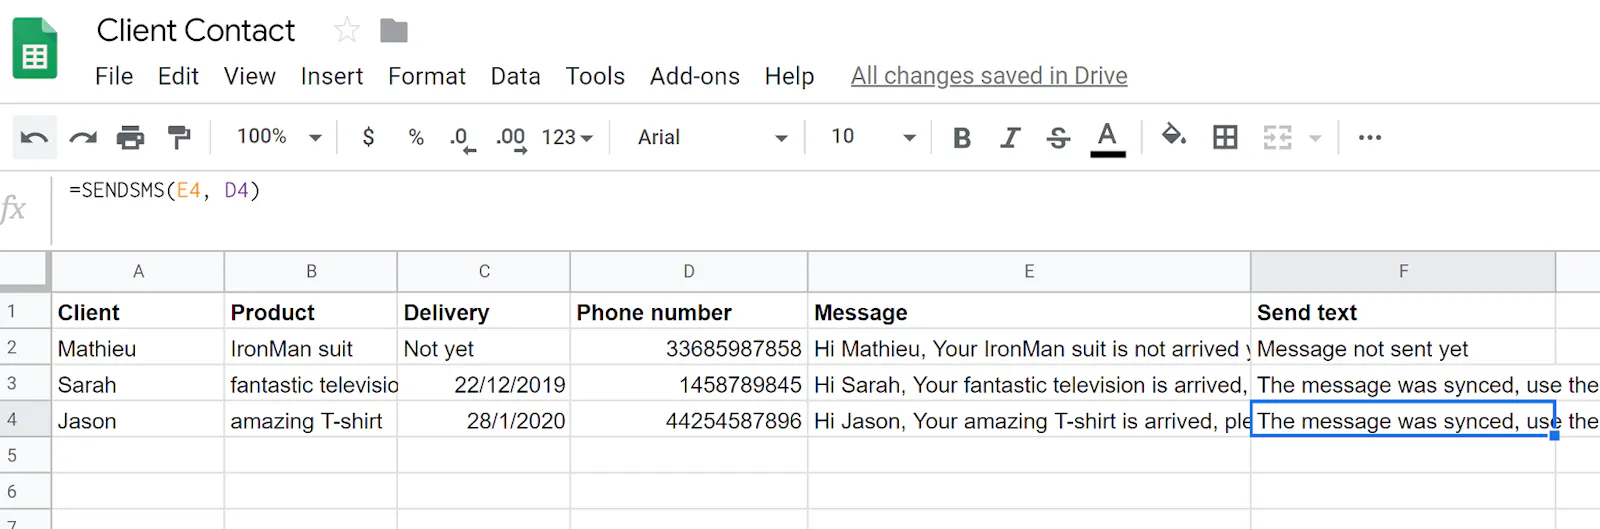Click All changes saved in Drive link
1600x529 pixels.
[989, 76]
